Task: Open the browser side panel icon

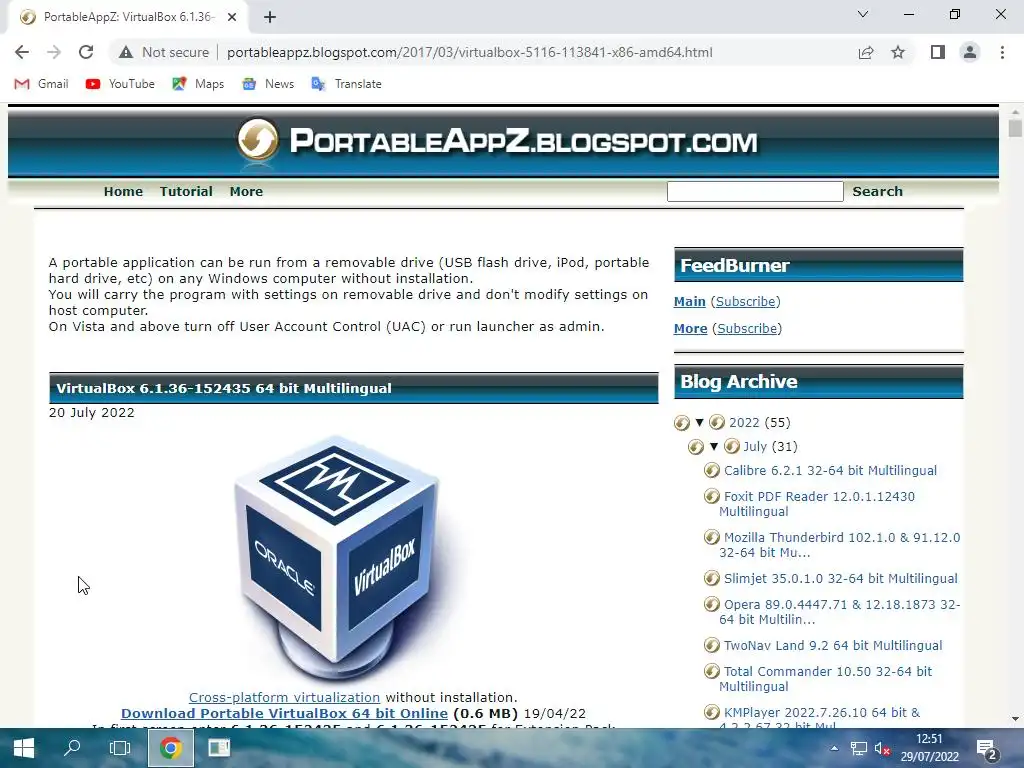Action: pyautogui.click(x=938, y=52)
